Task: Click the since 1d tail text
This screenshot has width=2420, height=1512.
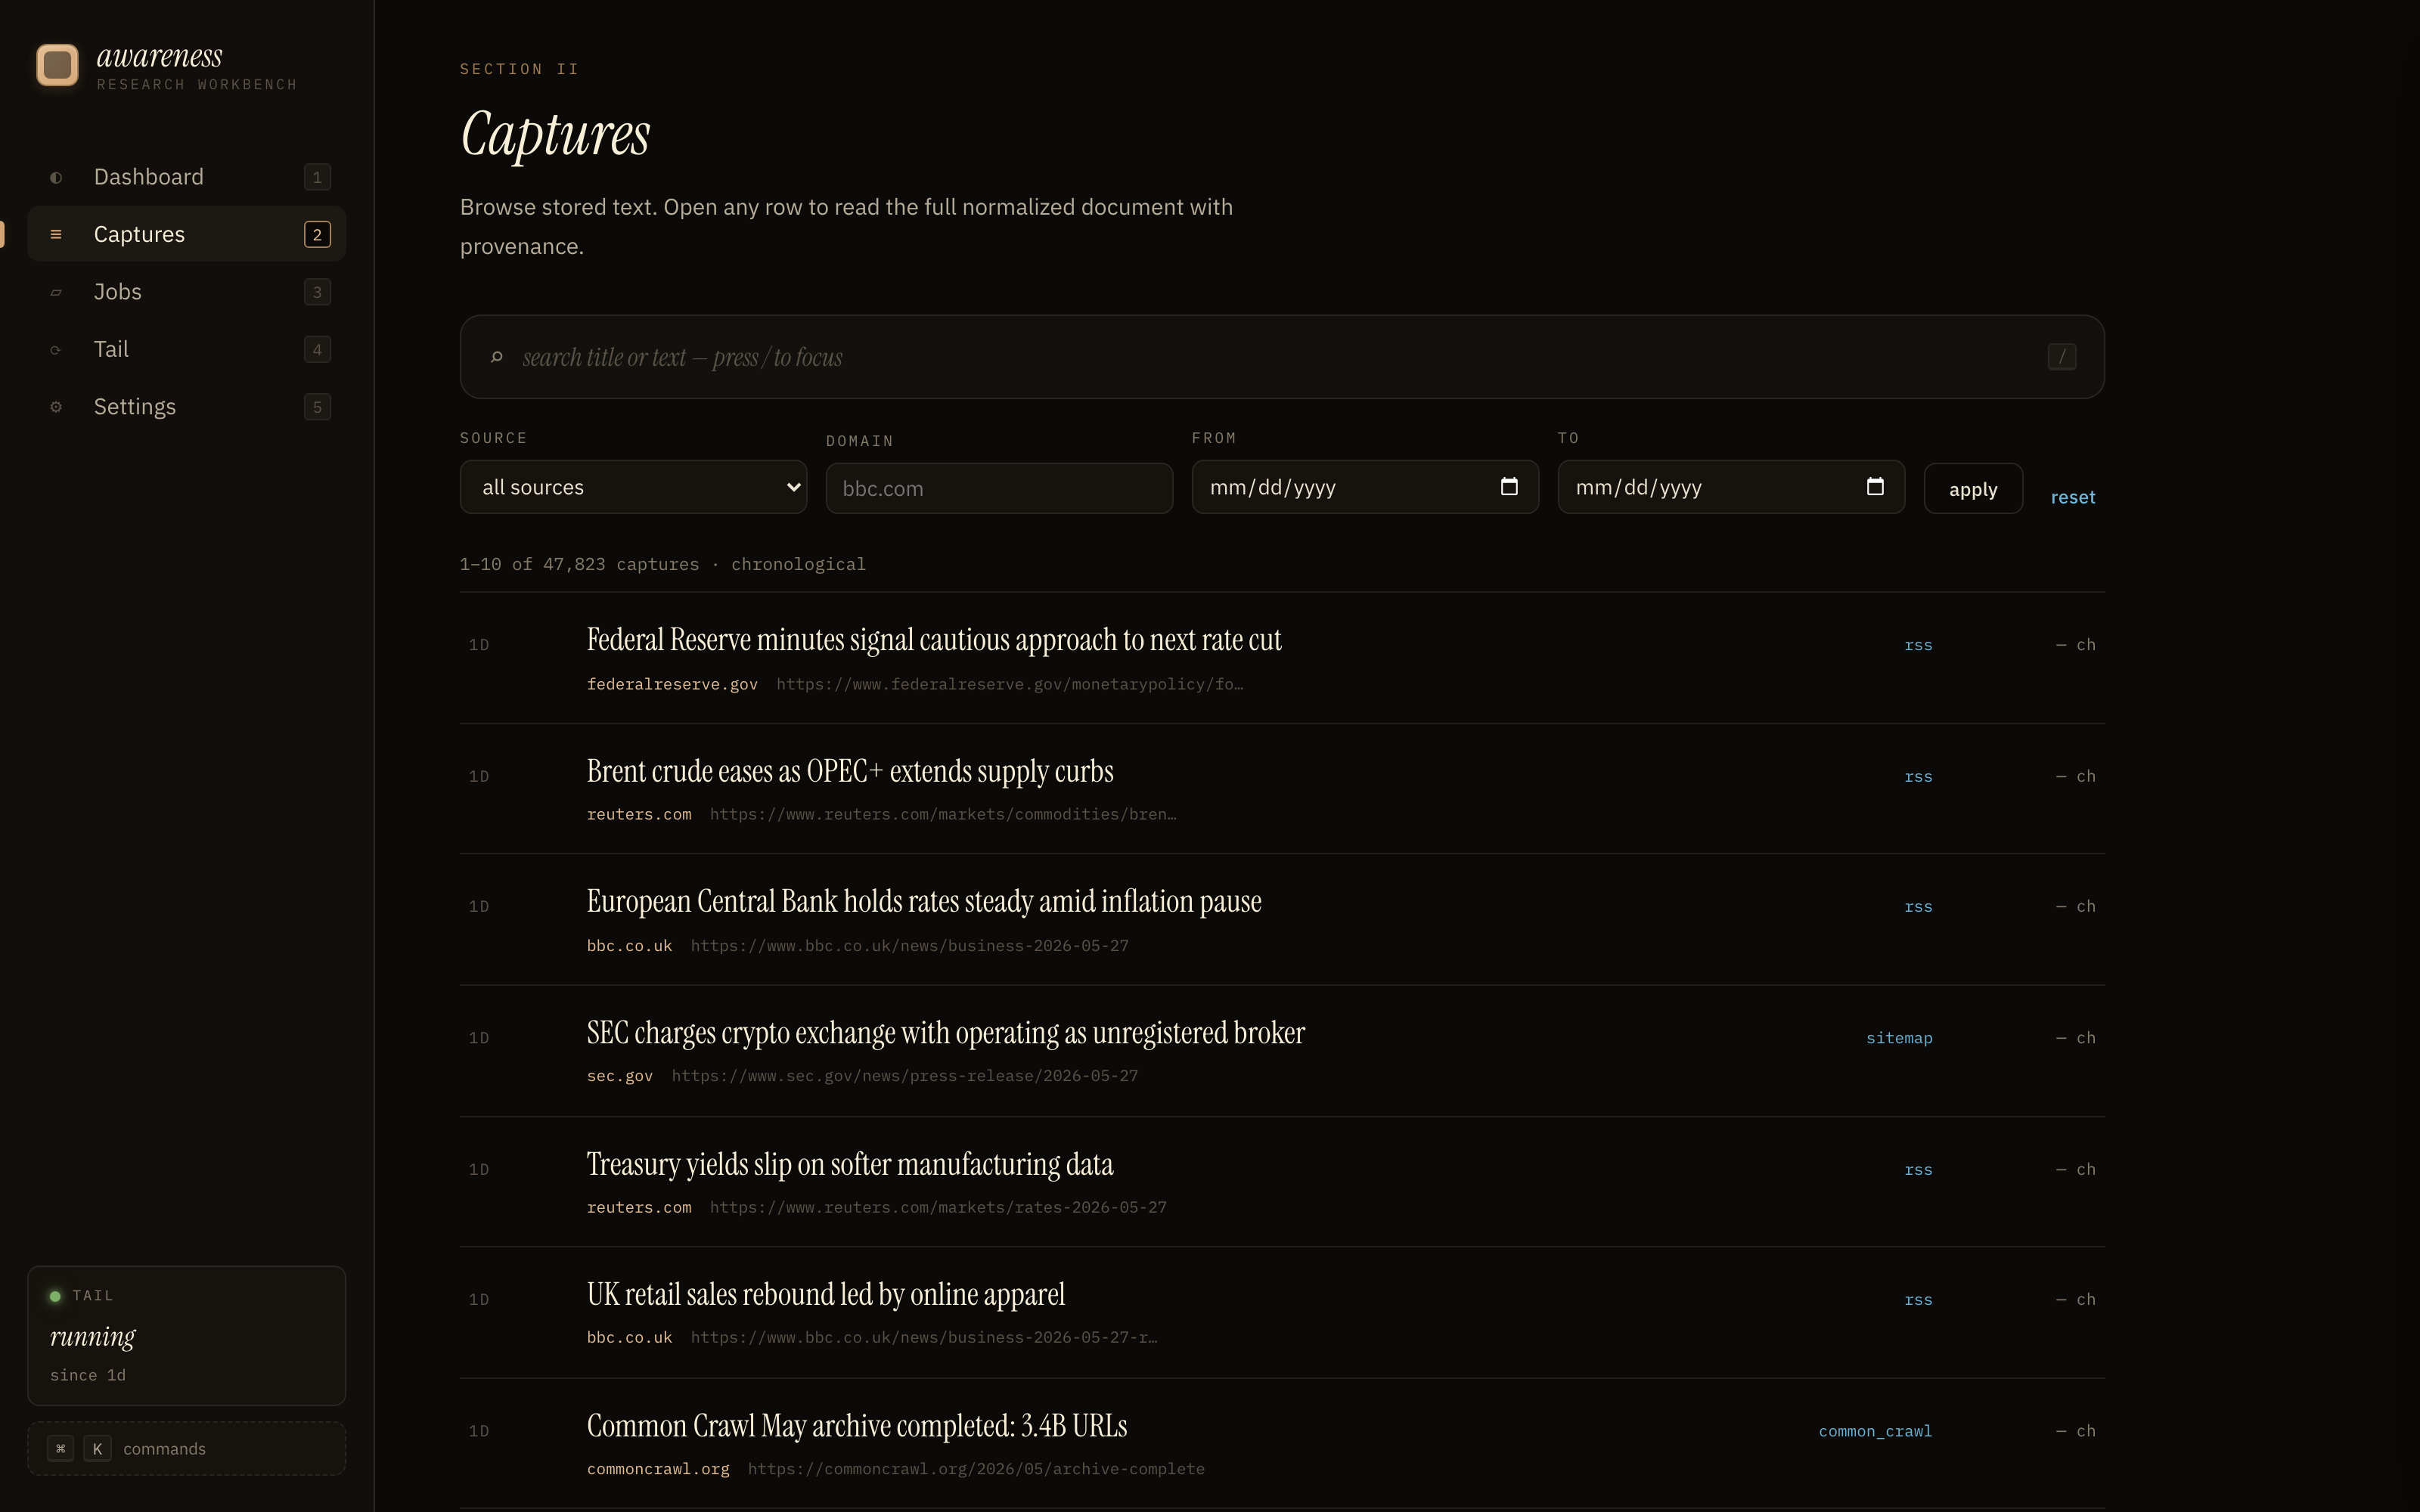Action: click(x=88, y=1375)
